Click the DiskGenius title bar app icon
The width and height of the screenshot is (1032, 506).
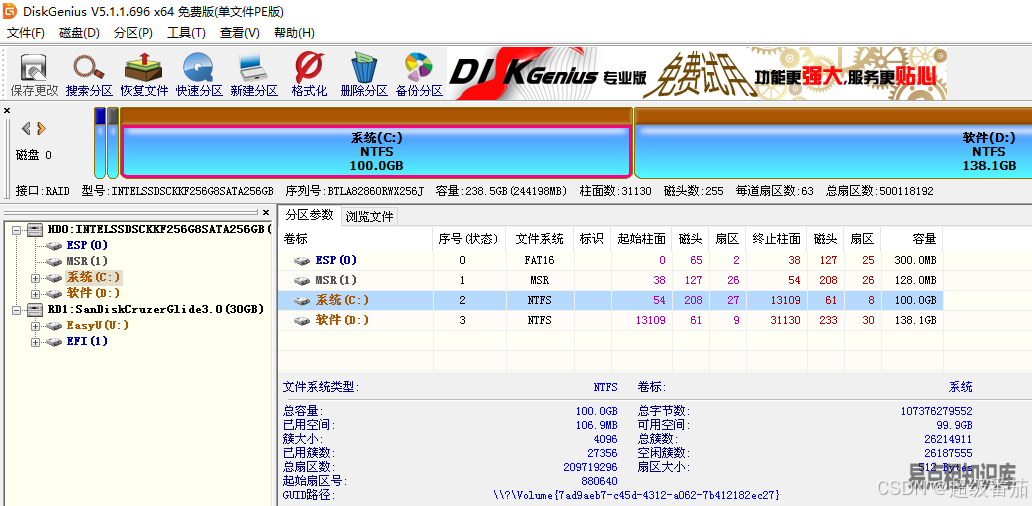pyautogui.click(x=10, y=11)
